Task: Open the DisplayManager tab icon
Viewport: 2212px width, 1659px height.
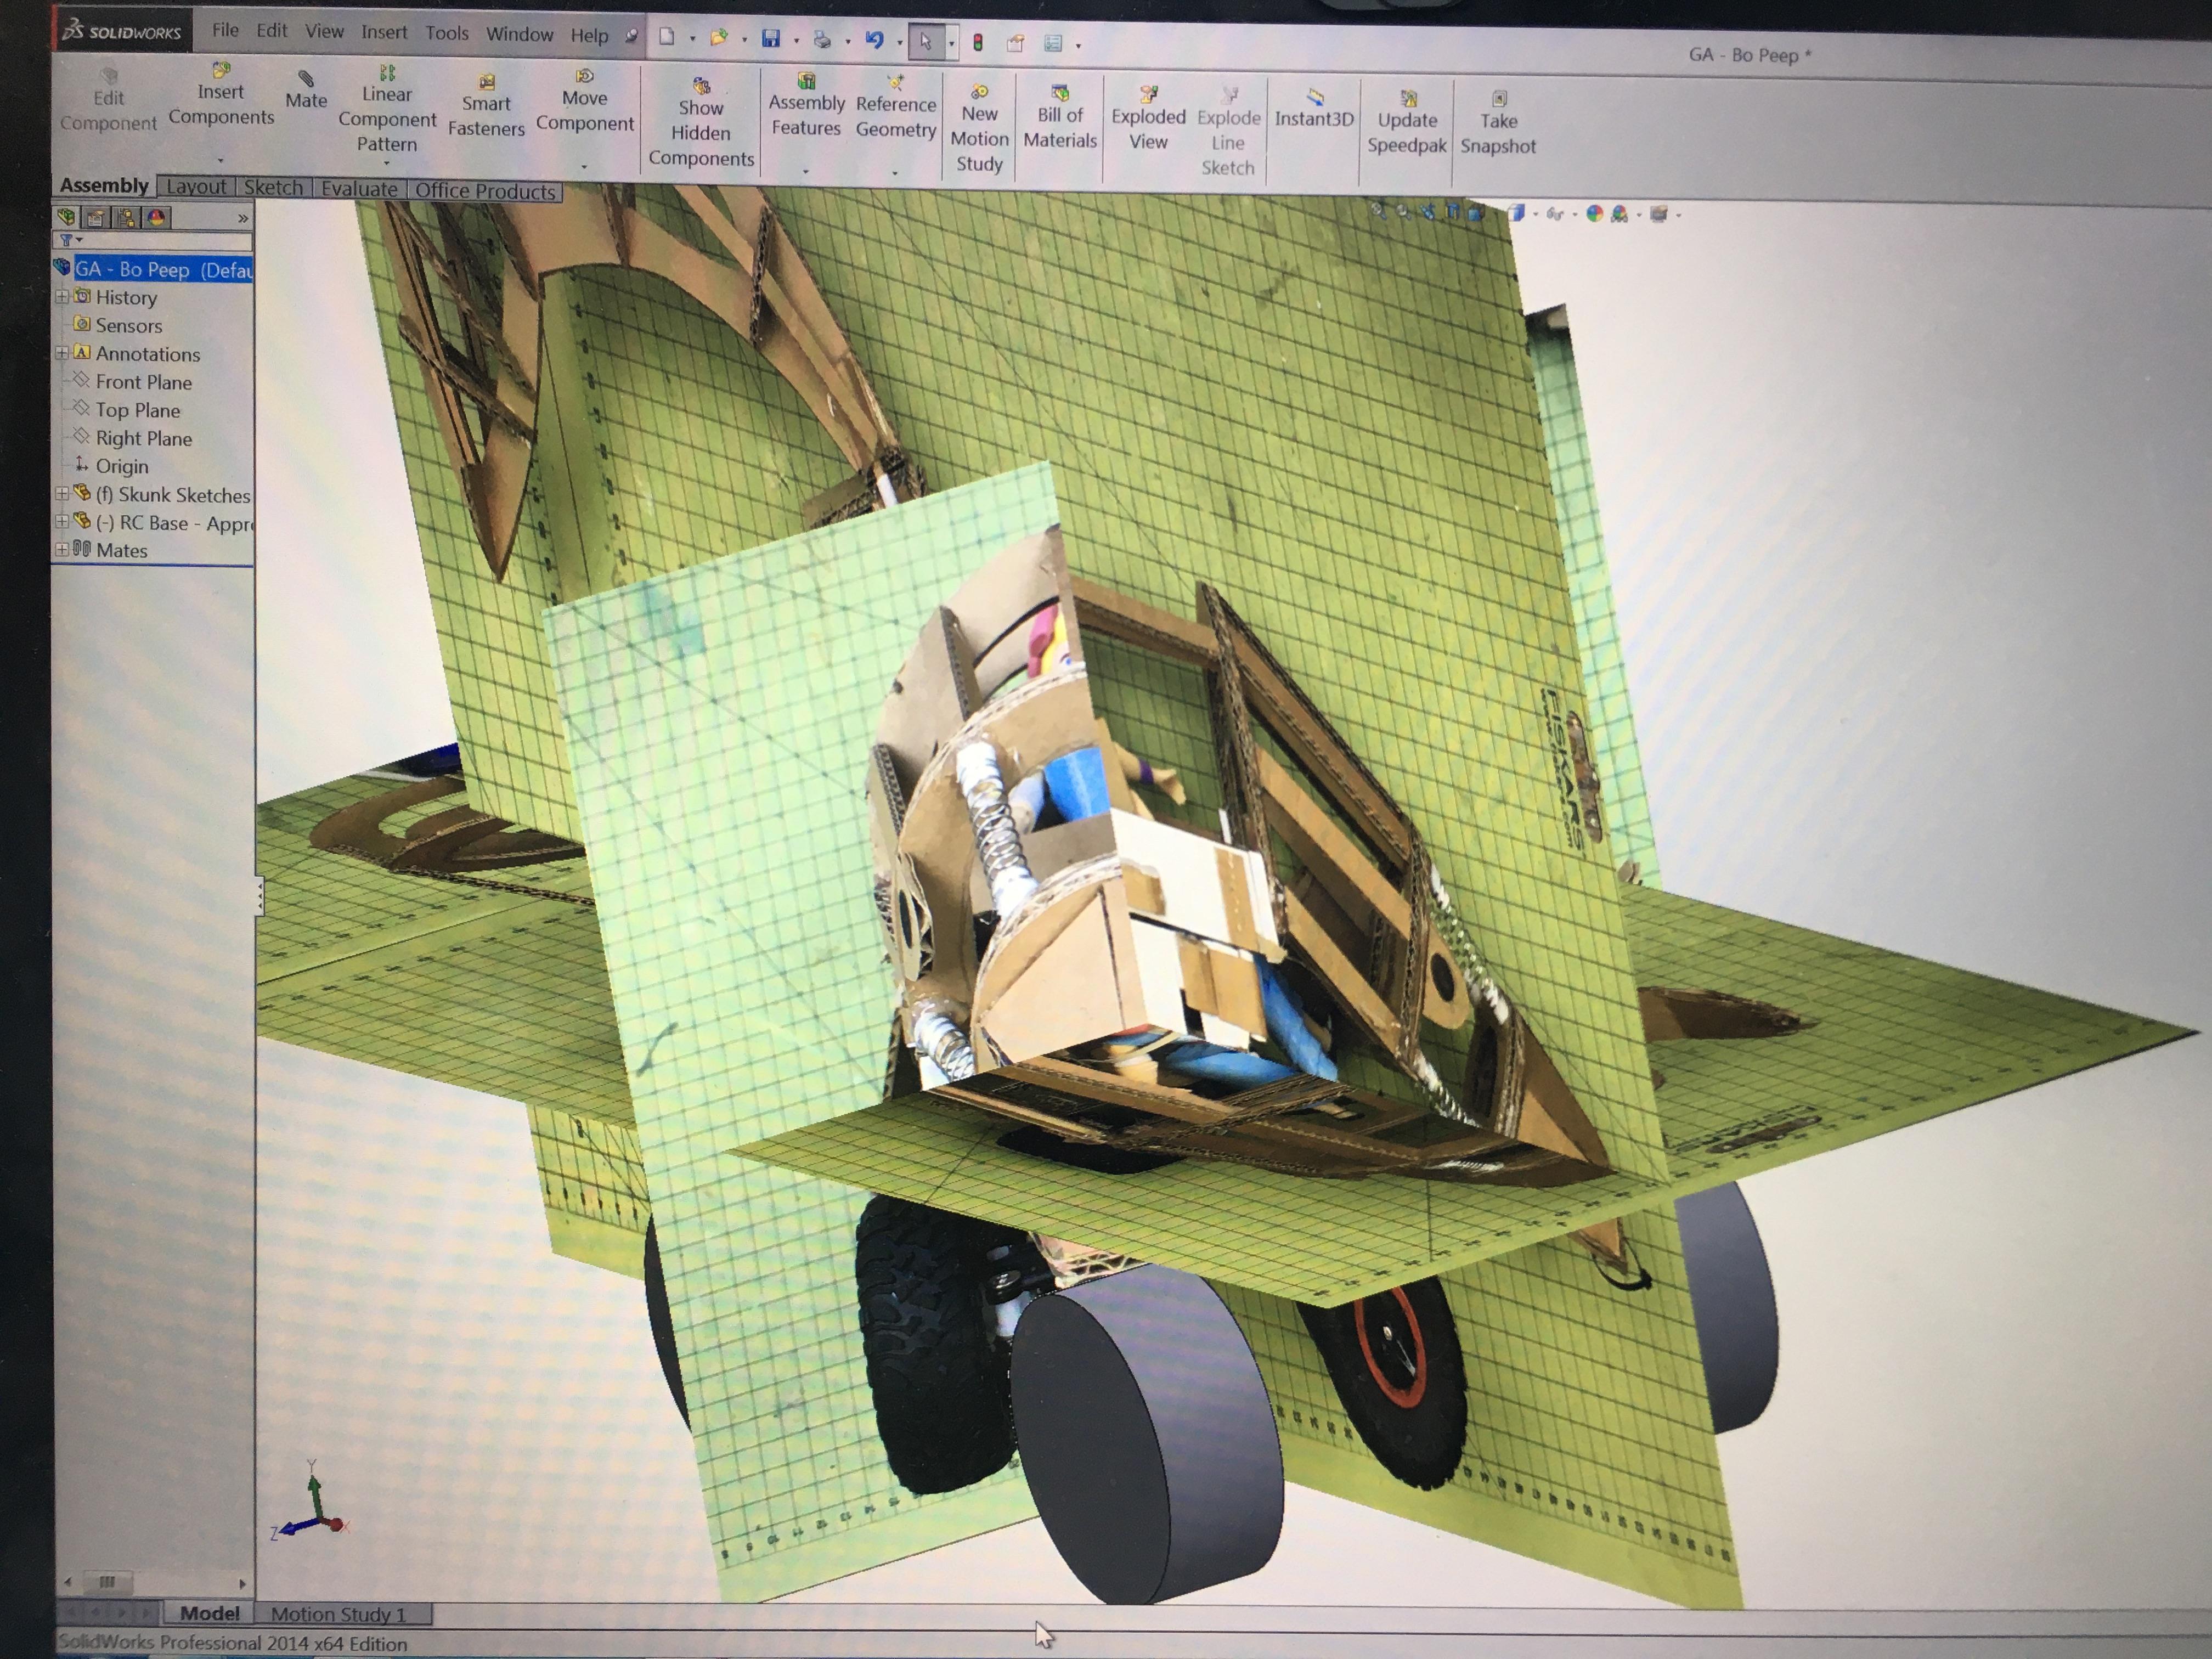Action: pyautogui.click(x=156, y=217)
